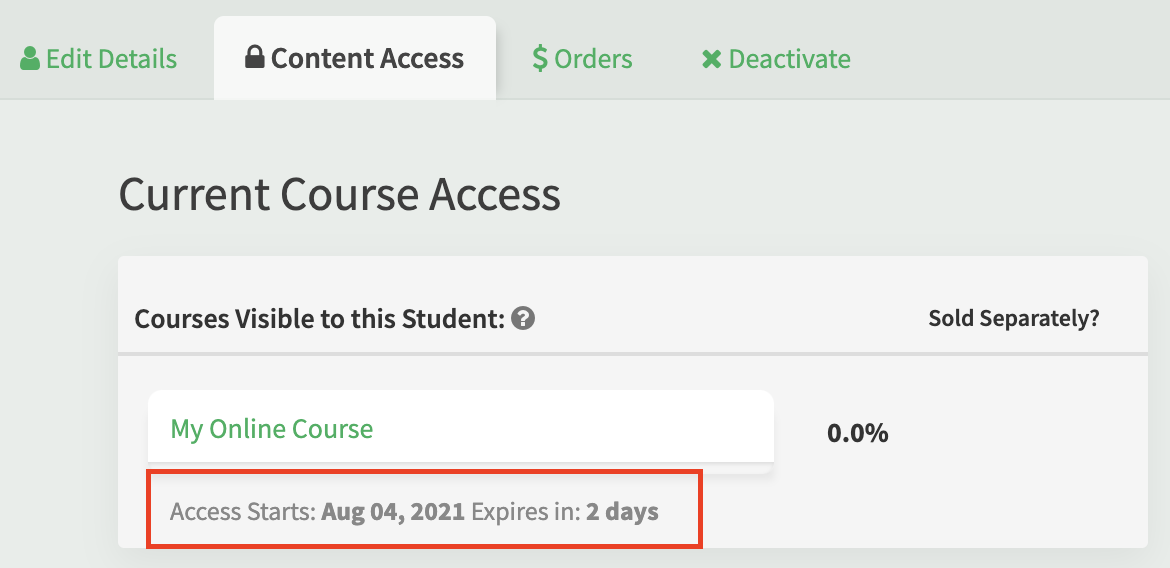
Task: Click the padlock icon on Content Access tab
Action: click(254, 57)
